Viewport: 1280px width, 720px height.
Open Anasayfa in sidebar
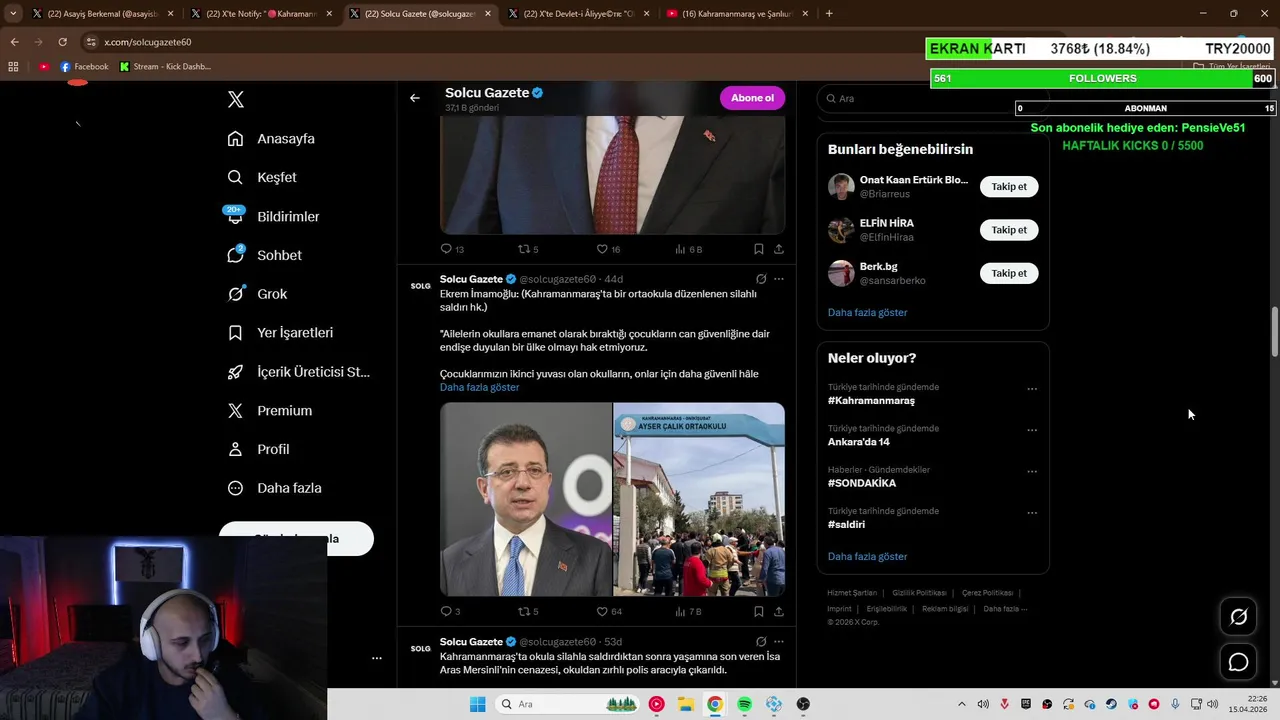click(271, 139)
